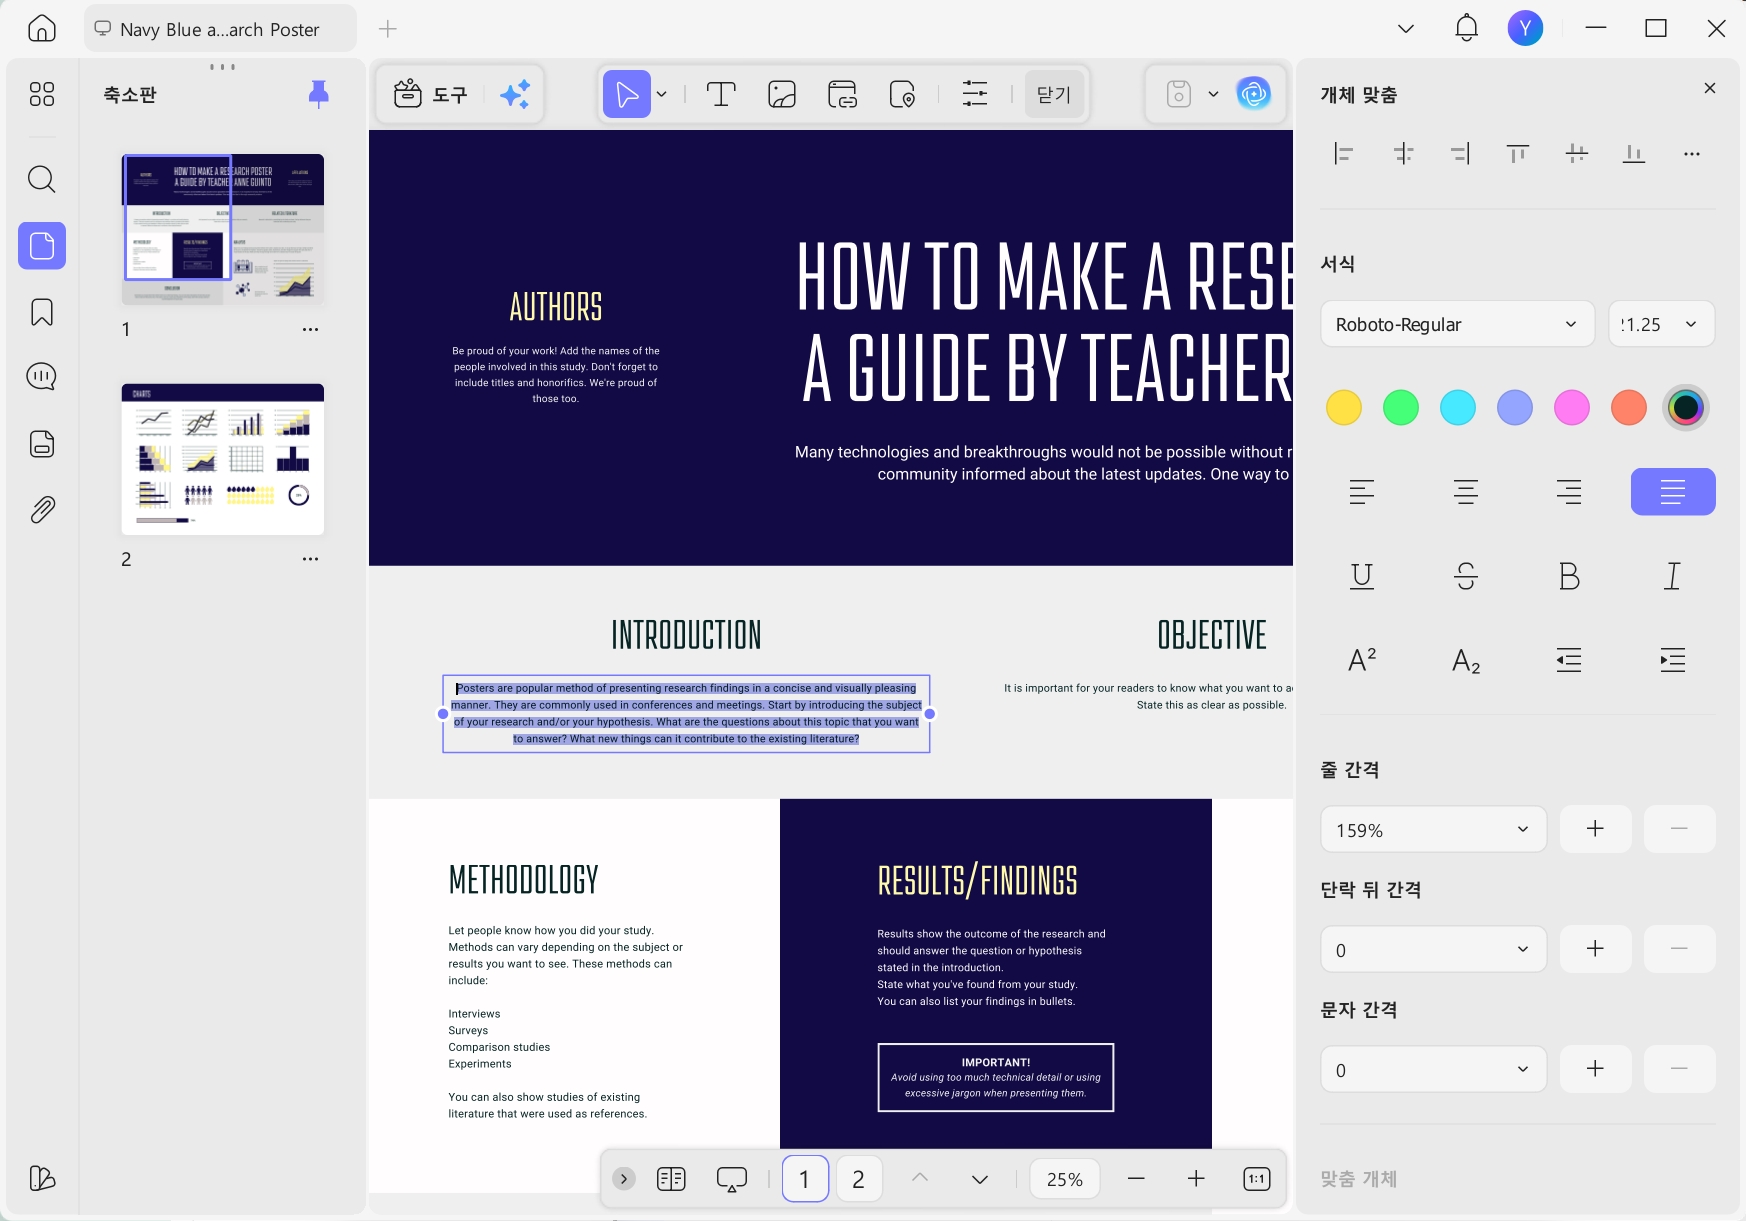1746x1221 pixels.
Task: Open the adjustment sliders settings icon
Action: 975,95
